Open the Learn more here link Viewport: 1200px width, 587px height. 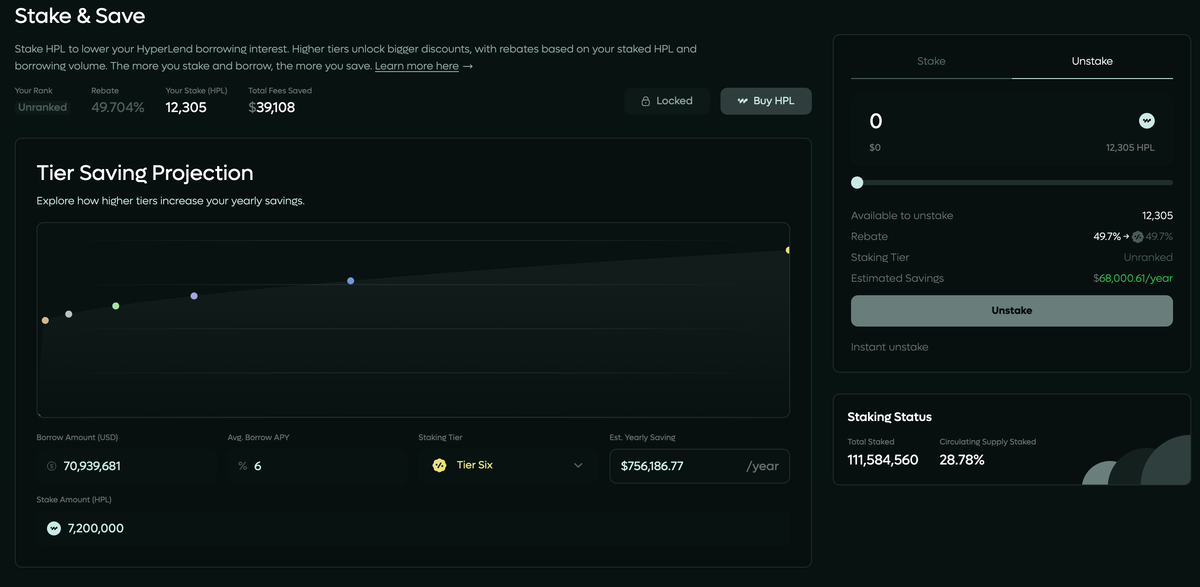417,66
